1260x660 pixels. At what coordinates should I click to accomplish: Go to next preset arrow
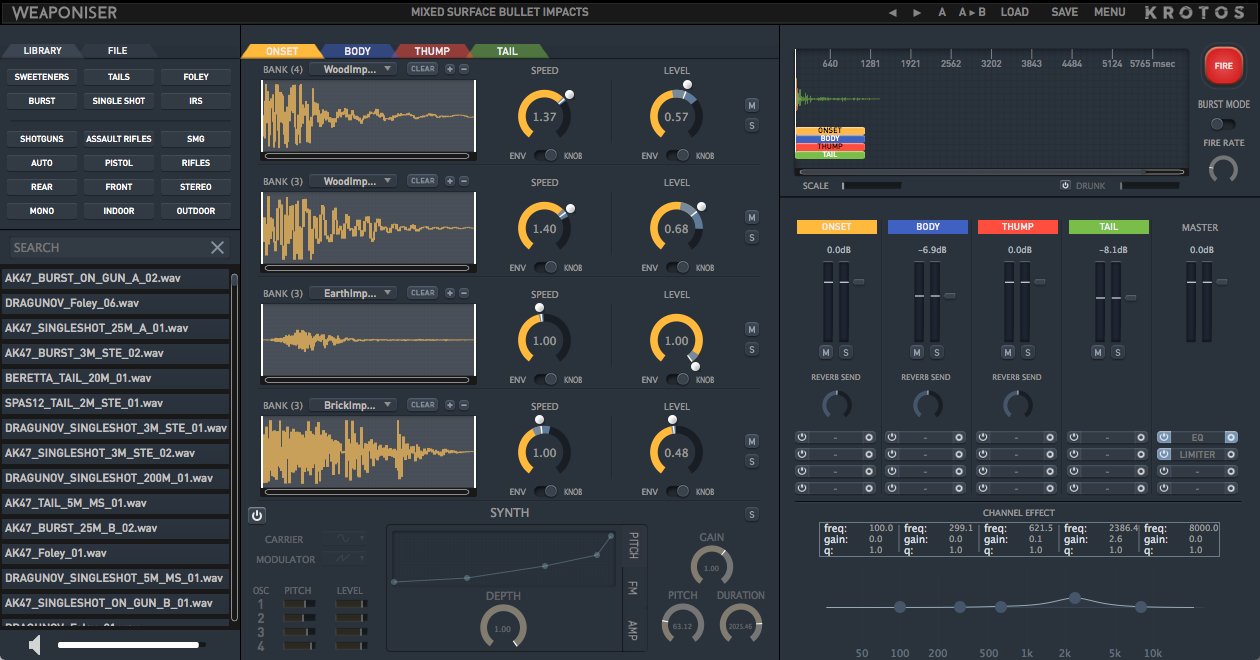917,13
